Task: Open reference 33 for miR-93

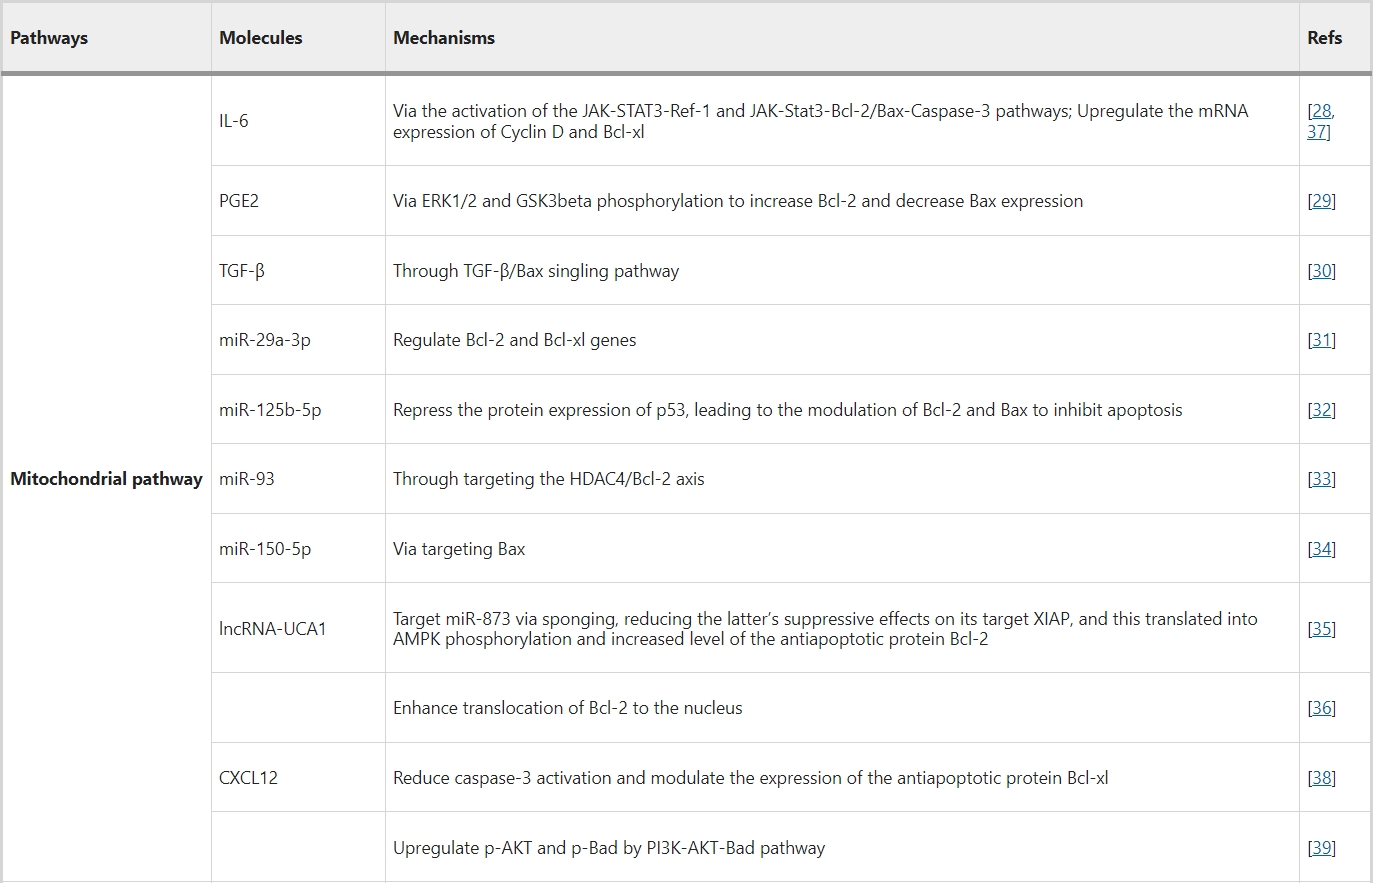Action: coord(1321,479)
